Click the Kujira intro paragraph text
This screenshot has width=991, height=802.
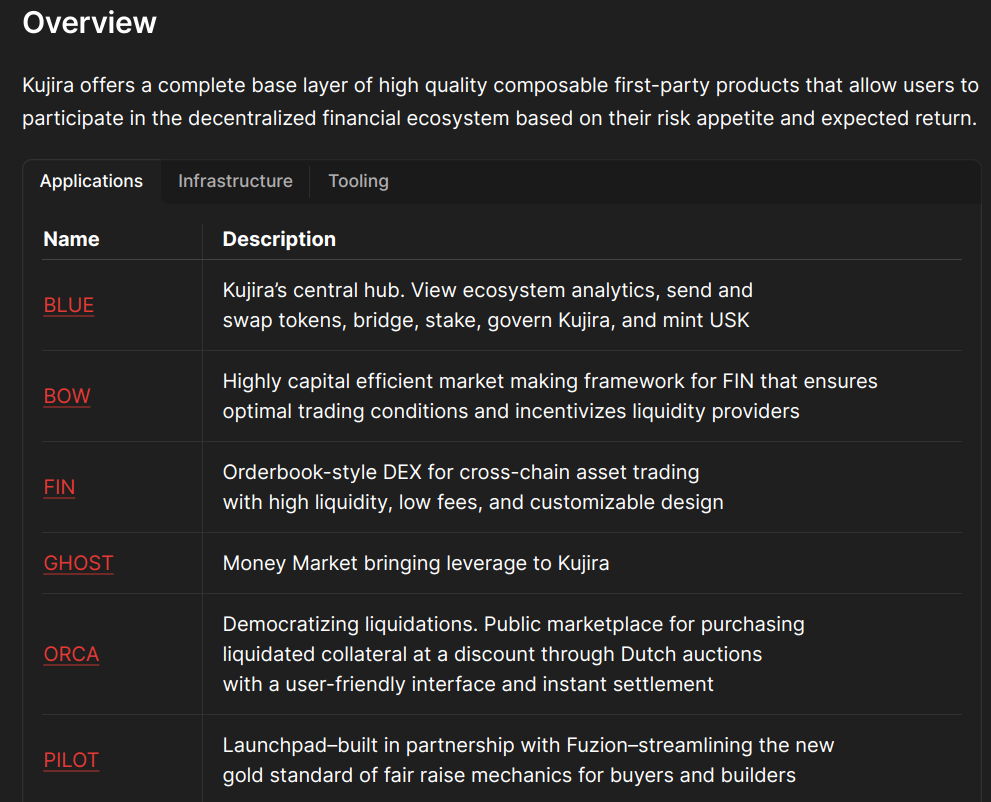pos(501,102)
